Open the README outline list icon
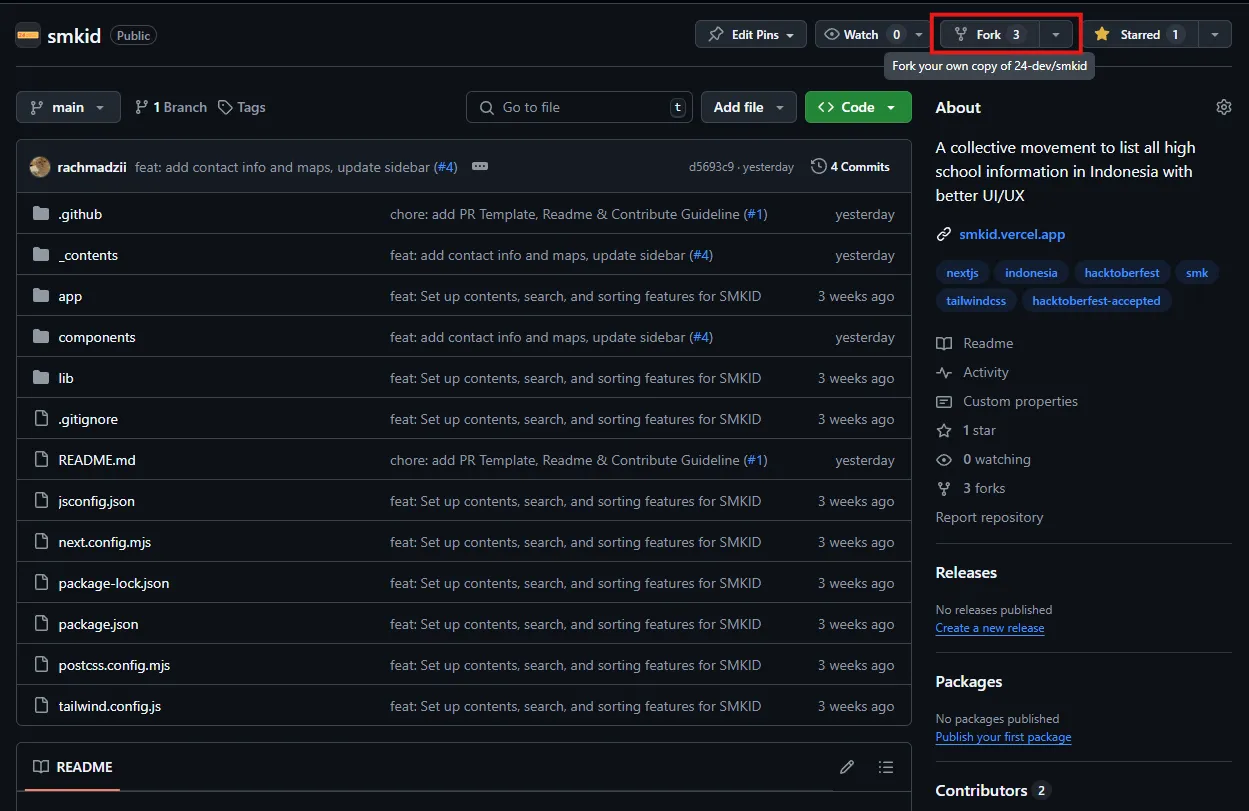The height and width of the screenshot is (811, 1249). click(x=885, y=767)
